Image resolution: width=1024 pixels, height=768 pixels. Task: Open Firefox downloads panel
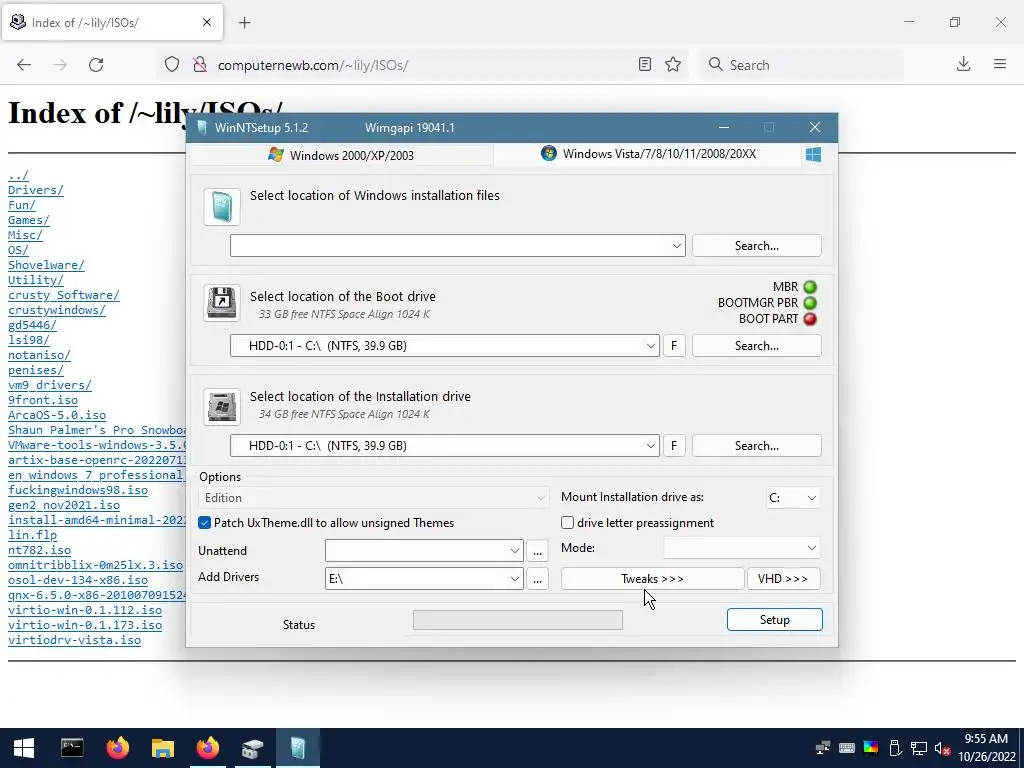pyautogui.click(x=963, y=64)
